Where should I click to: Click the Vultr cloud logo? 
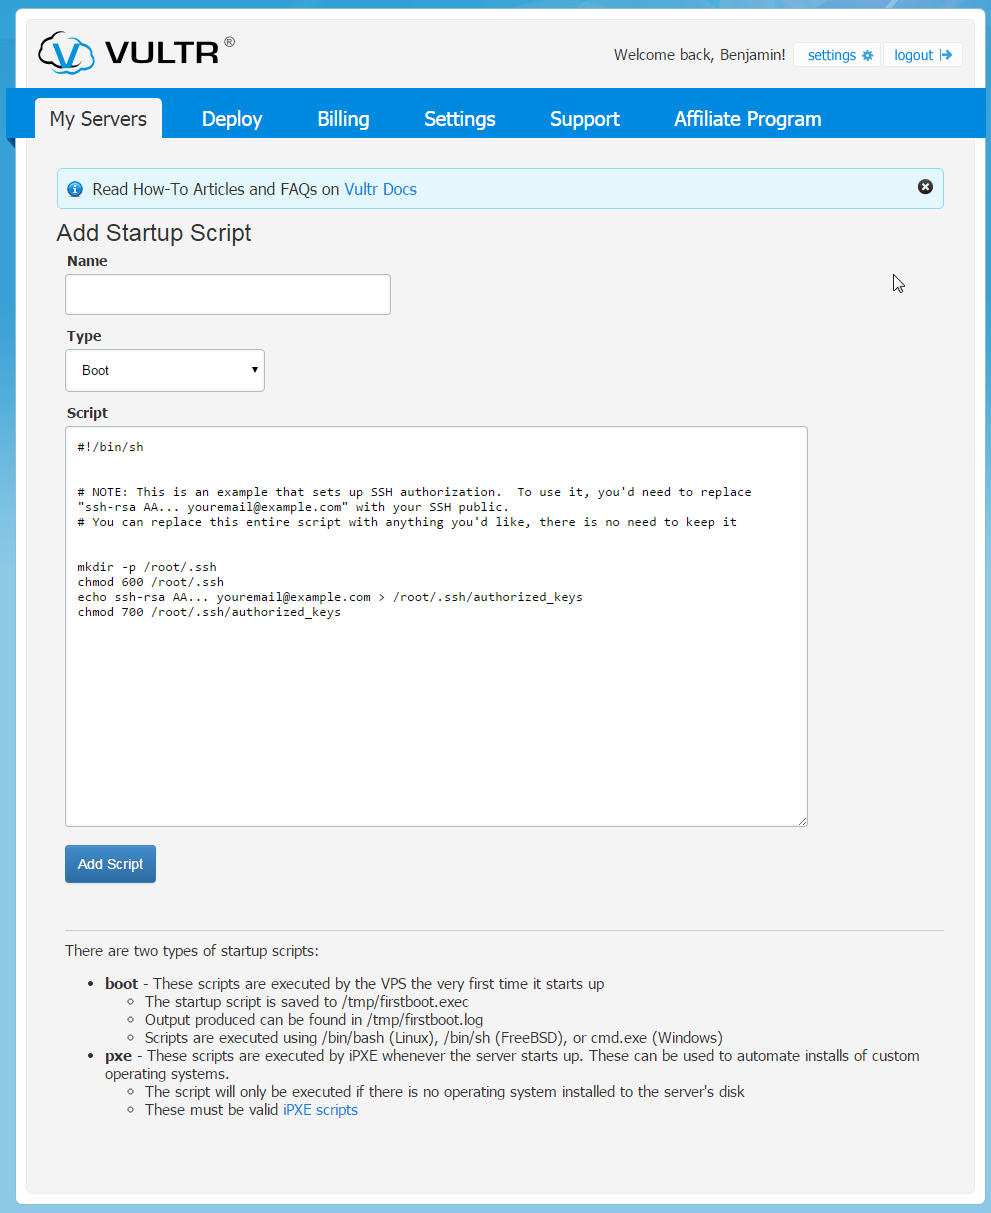point(64,54)
